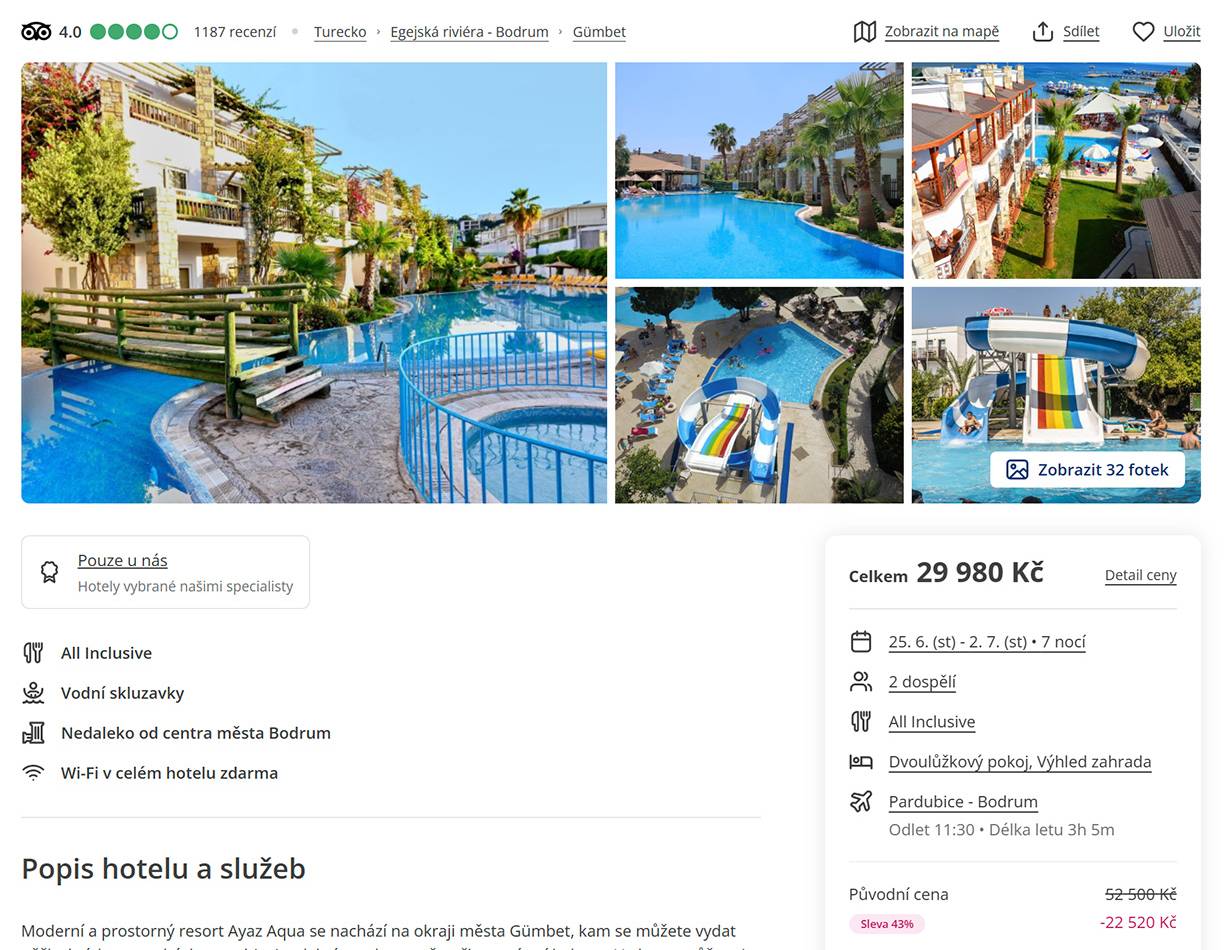
Task: Open the Turecko breadcrumb link
Action: (340, 32)
